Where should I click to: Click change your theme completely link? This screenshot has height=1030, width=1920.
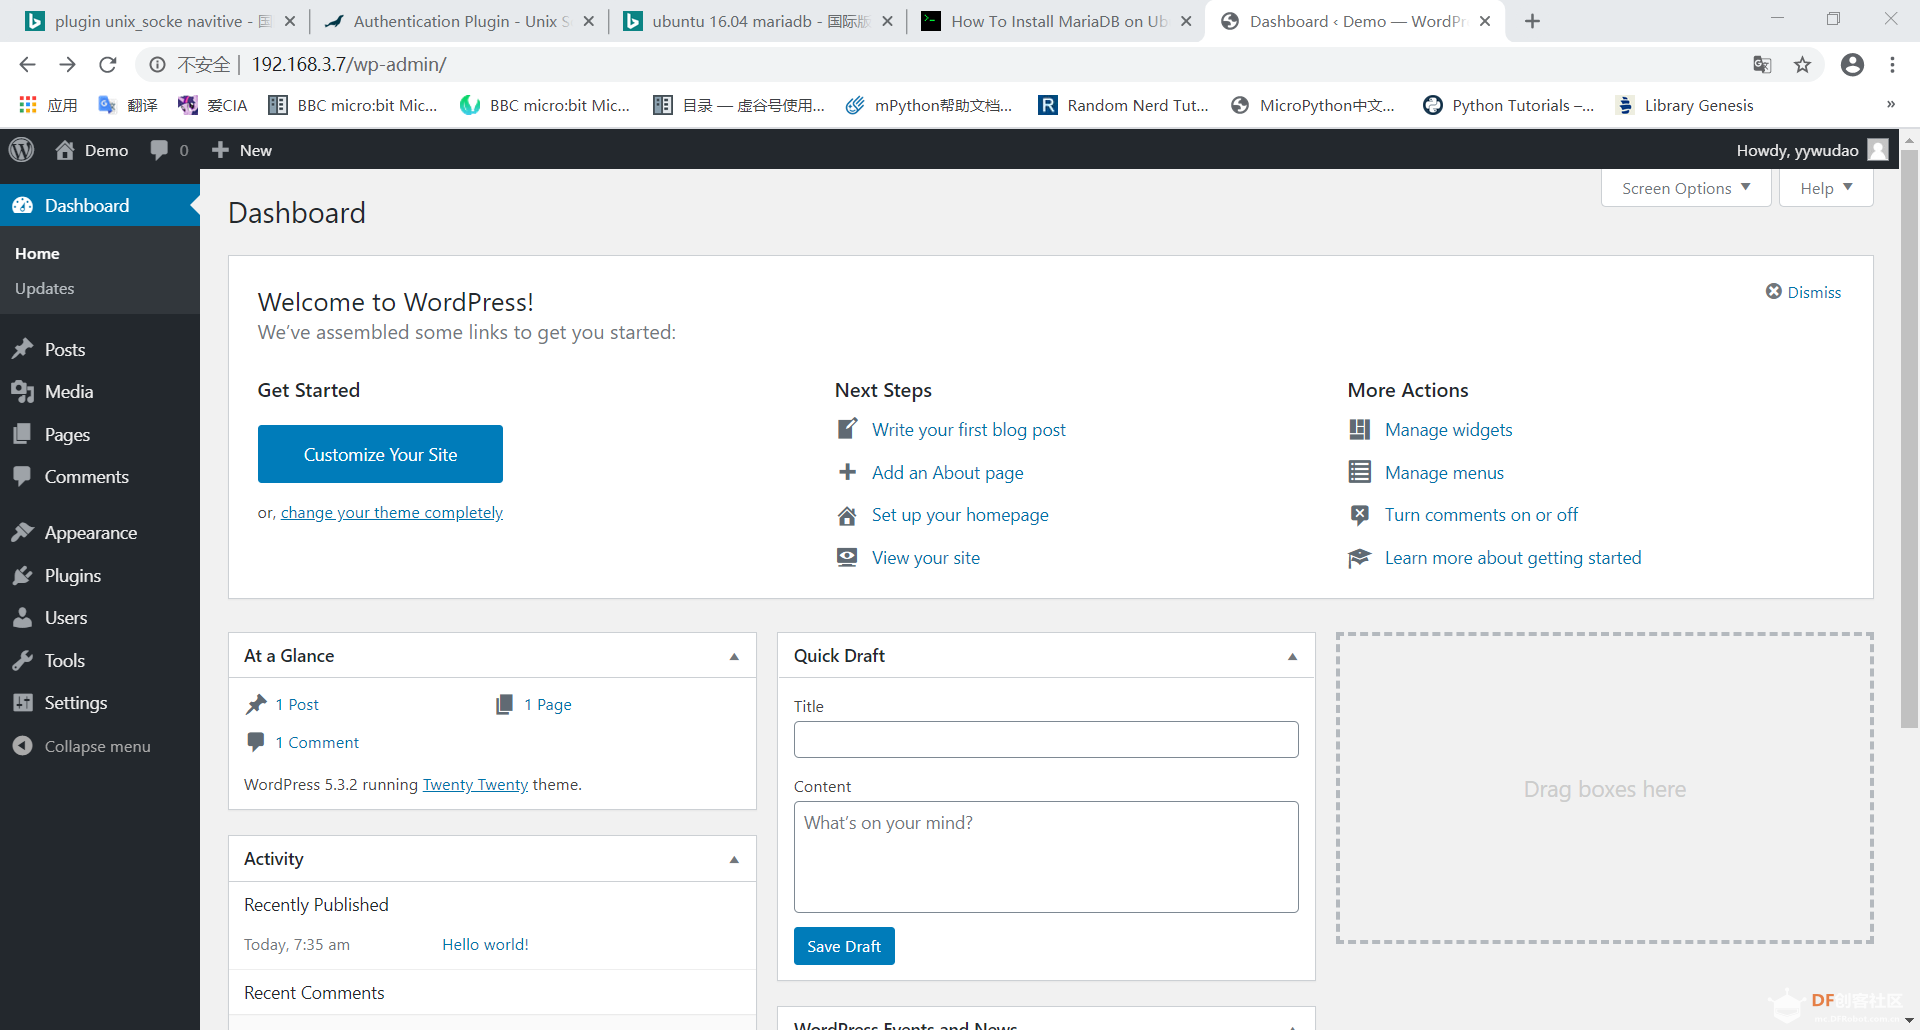tap(392, 513)
